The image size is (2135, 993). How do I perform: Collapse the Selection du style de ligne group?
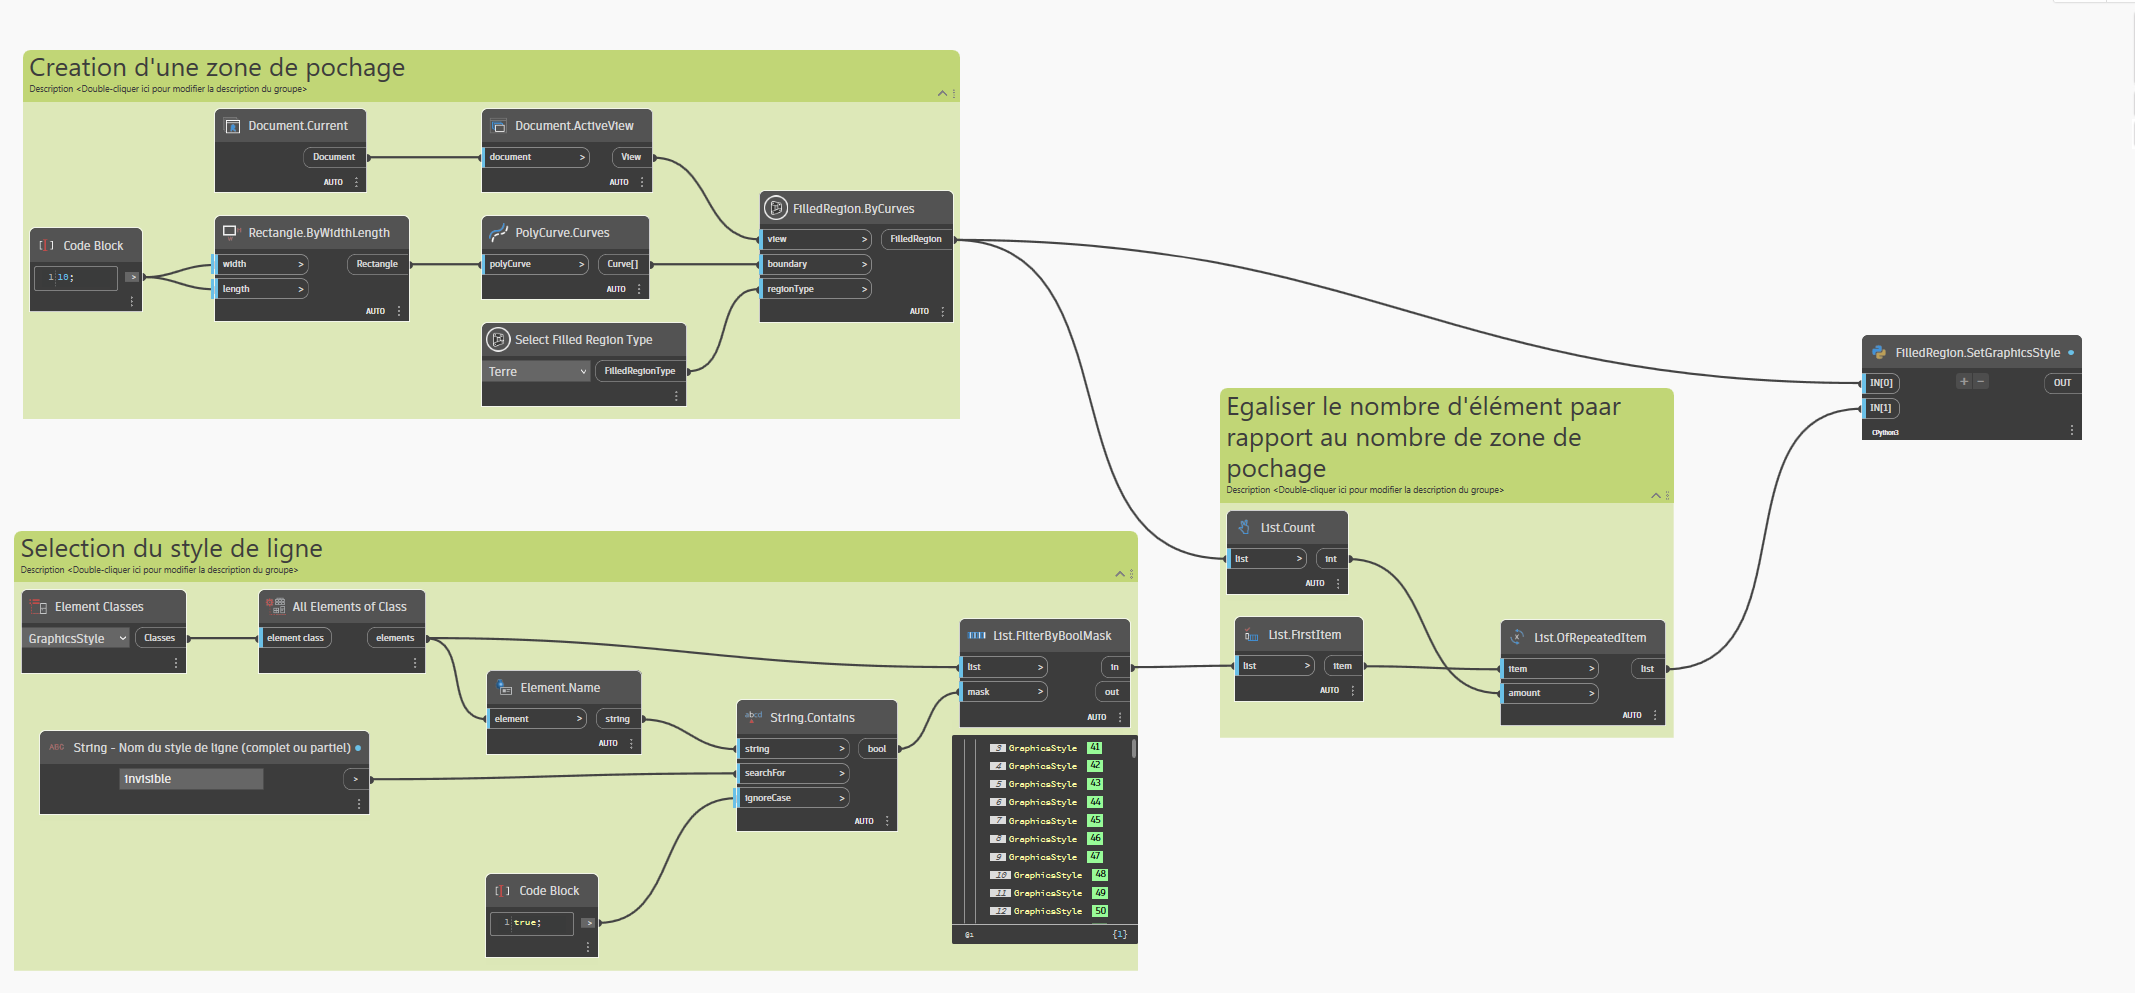tap(1120, 573)
